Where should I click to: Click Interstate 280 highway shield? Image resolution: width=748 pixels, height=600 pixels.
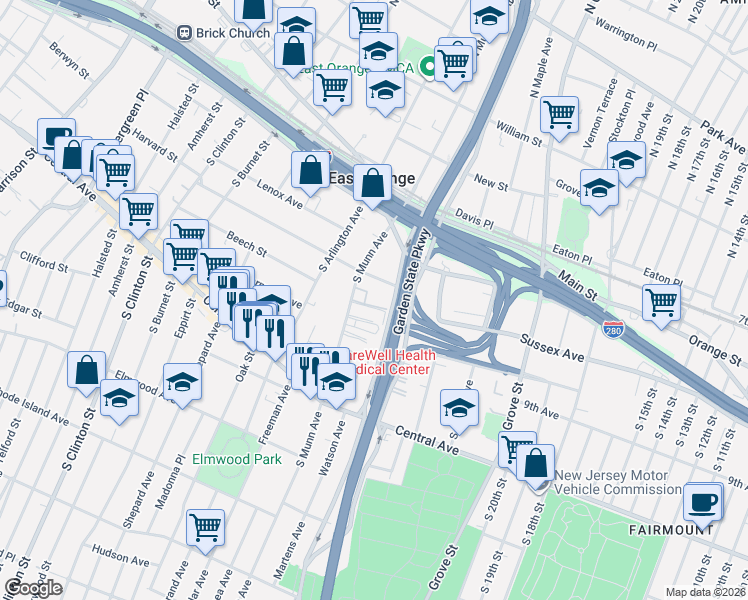(x=612, y=330)
